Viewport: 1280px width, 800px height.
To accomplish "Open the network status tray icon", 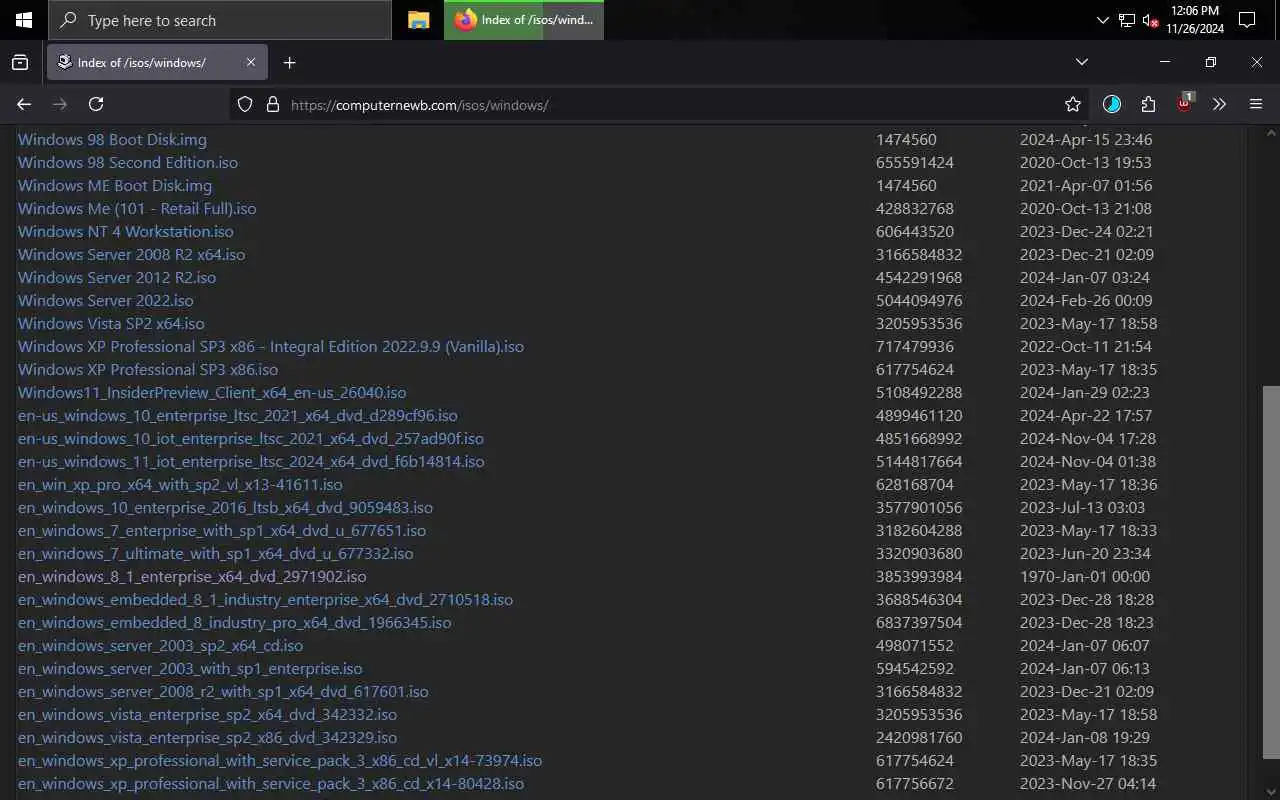I will point(1127,20).
